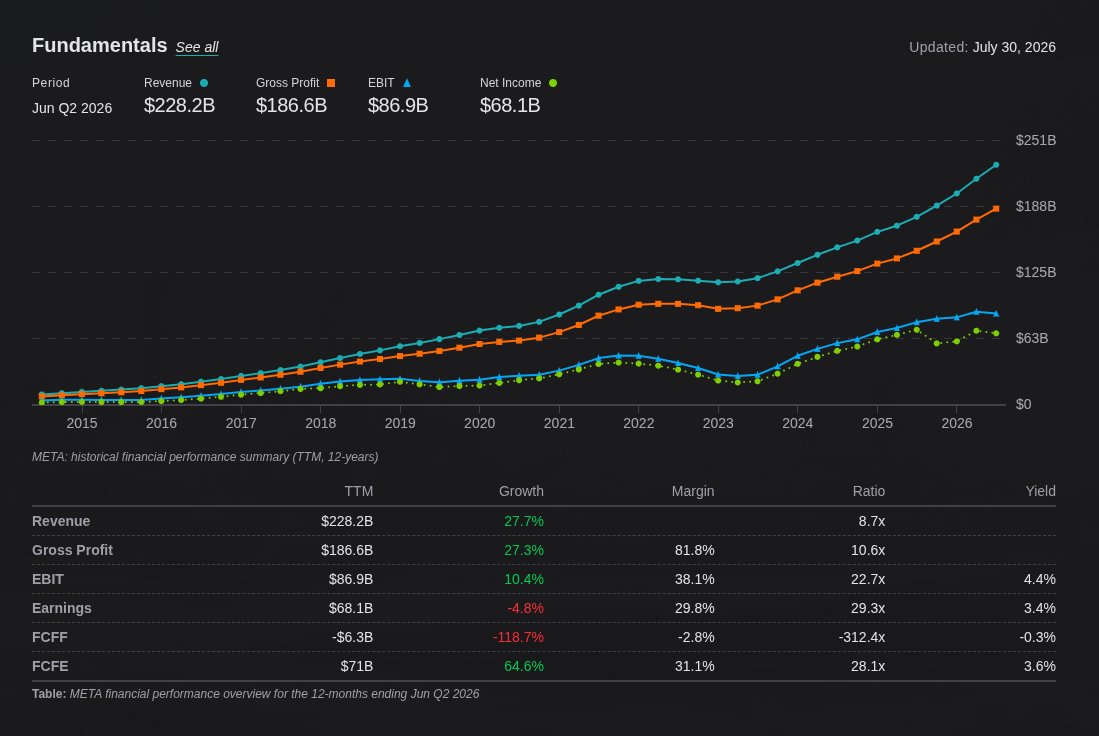1099x736 pixels.
Task: Click the Growth column header
Action: pos(521,491)
